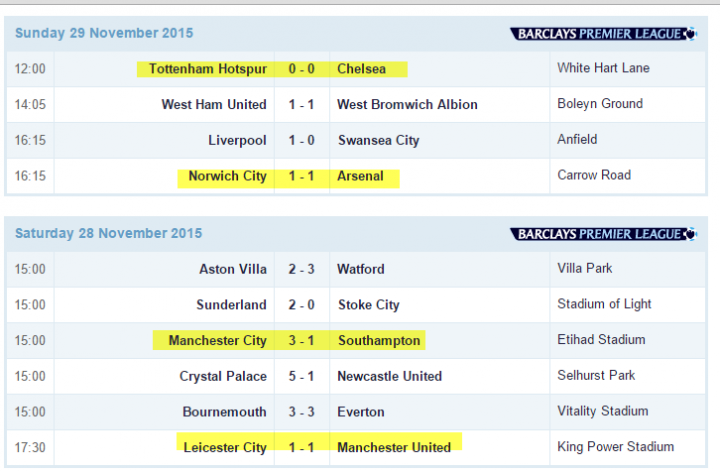Viewport: 720px width, 471px height.
Task: Open Manchester United team link
Action: (x=394, y=447)
